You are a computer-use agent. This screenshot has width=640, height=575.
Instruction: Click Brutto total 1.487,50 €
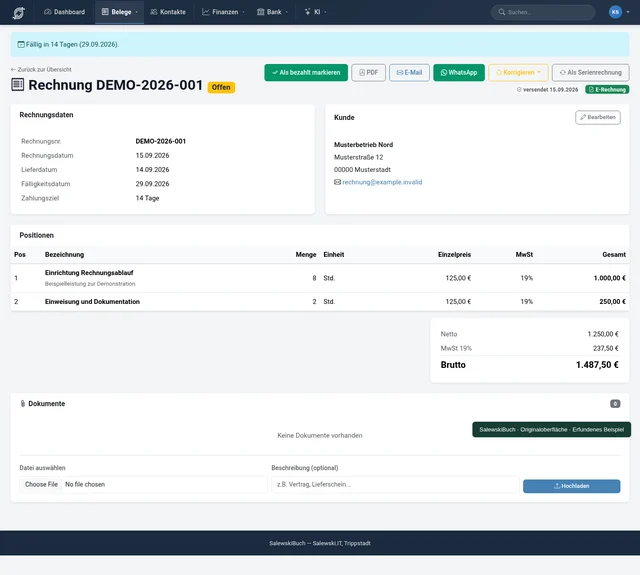coord(597,365)
